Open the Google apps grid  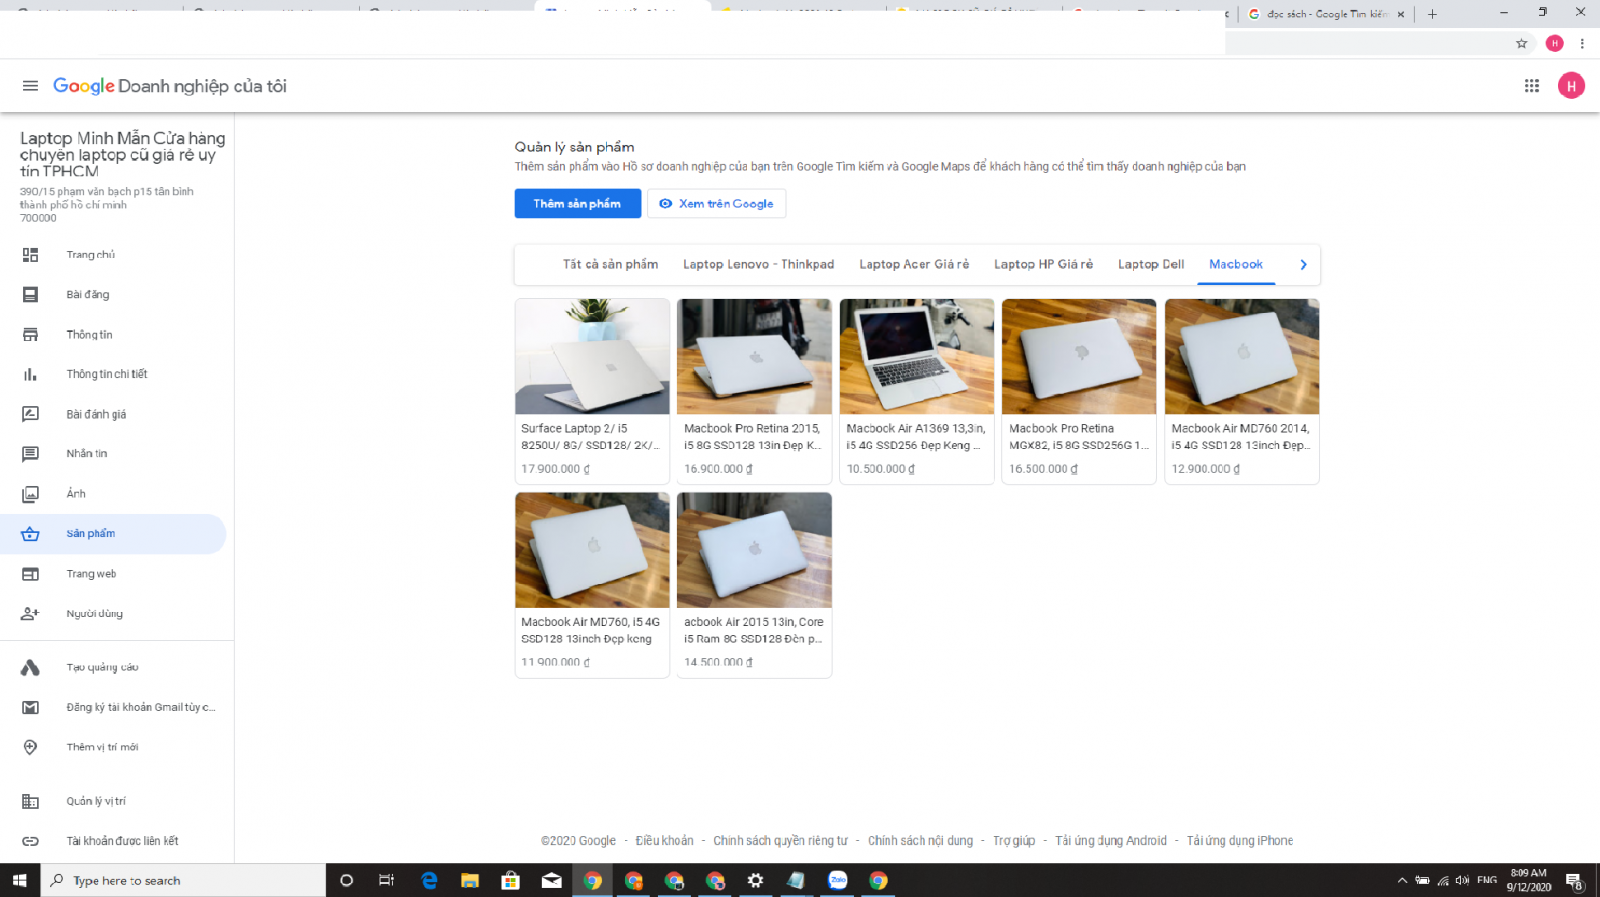(x=1531, y=86)
